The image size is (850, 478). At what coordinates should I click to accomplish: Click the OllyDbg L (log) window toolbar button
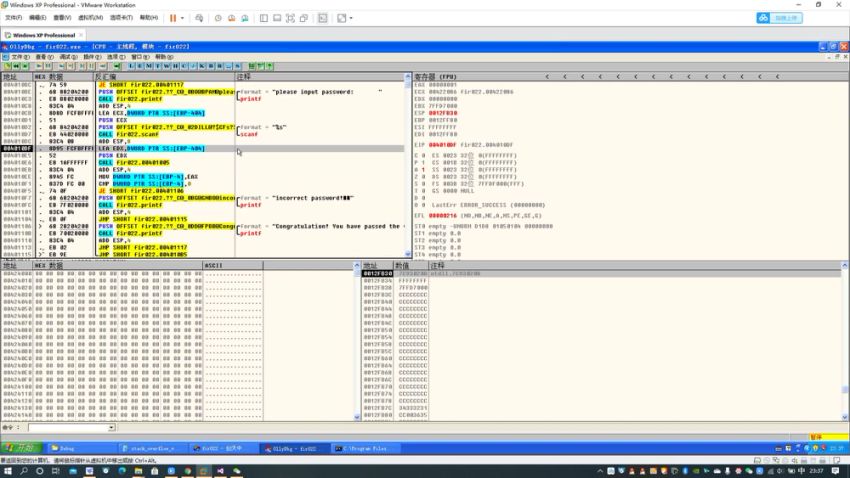tap(131, 66)
